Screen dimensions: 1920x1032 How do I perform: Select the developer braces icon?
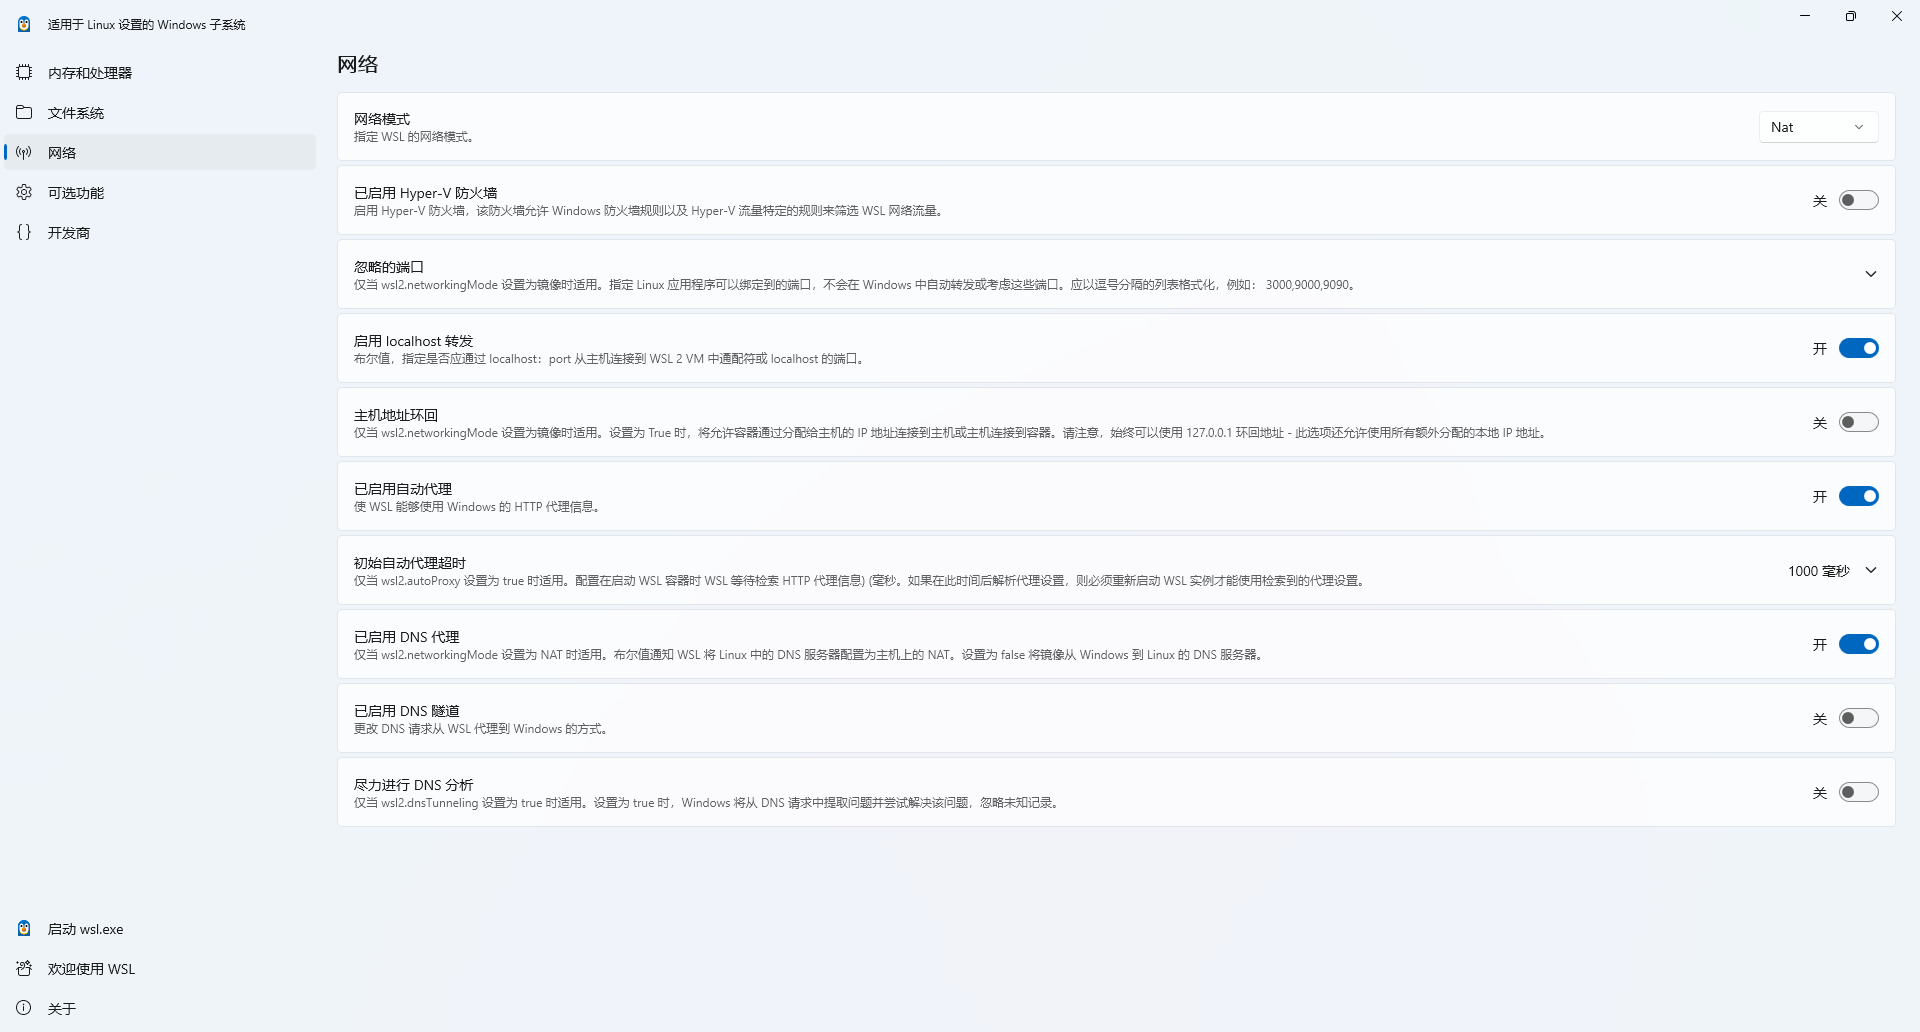click(x=23, y=232)
